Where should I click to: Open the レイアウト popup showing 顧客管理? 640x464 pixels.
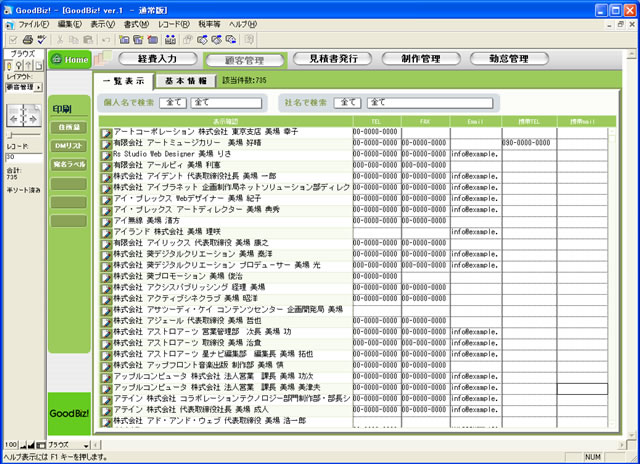[x=24, y=87]
